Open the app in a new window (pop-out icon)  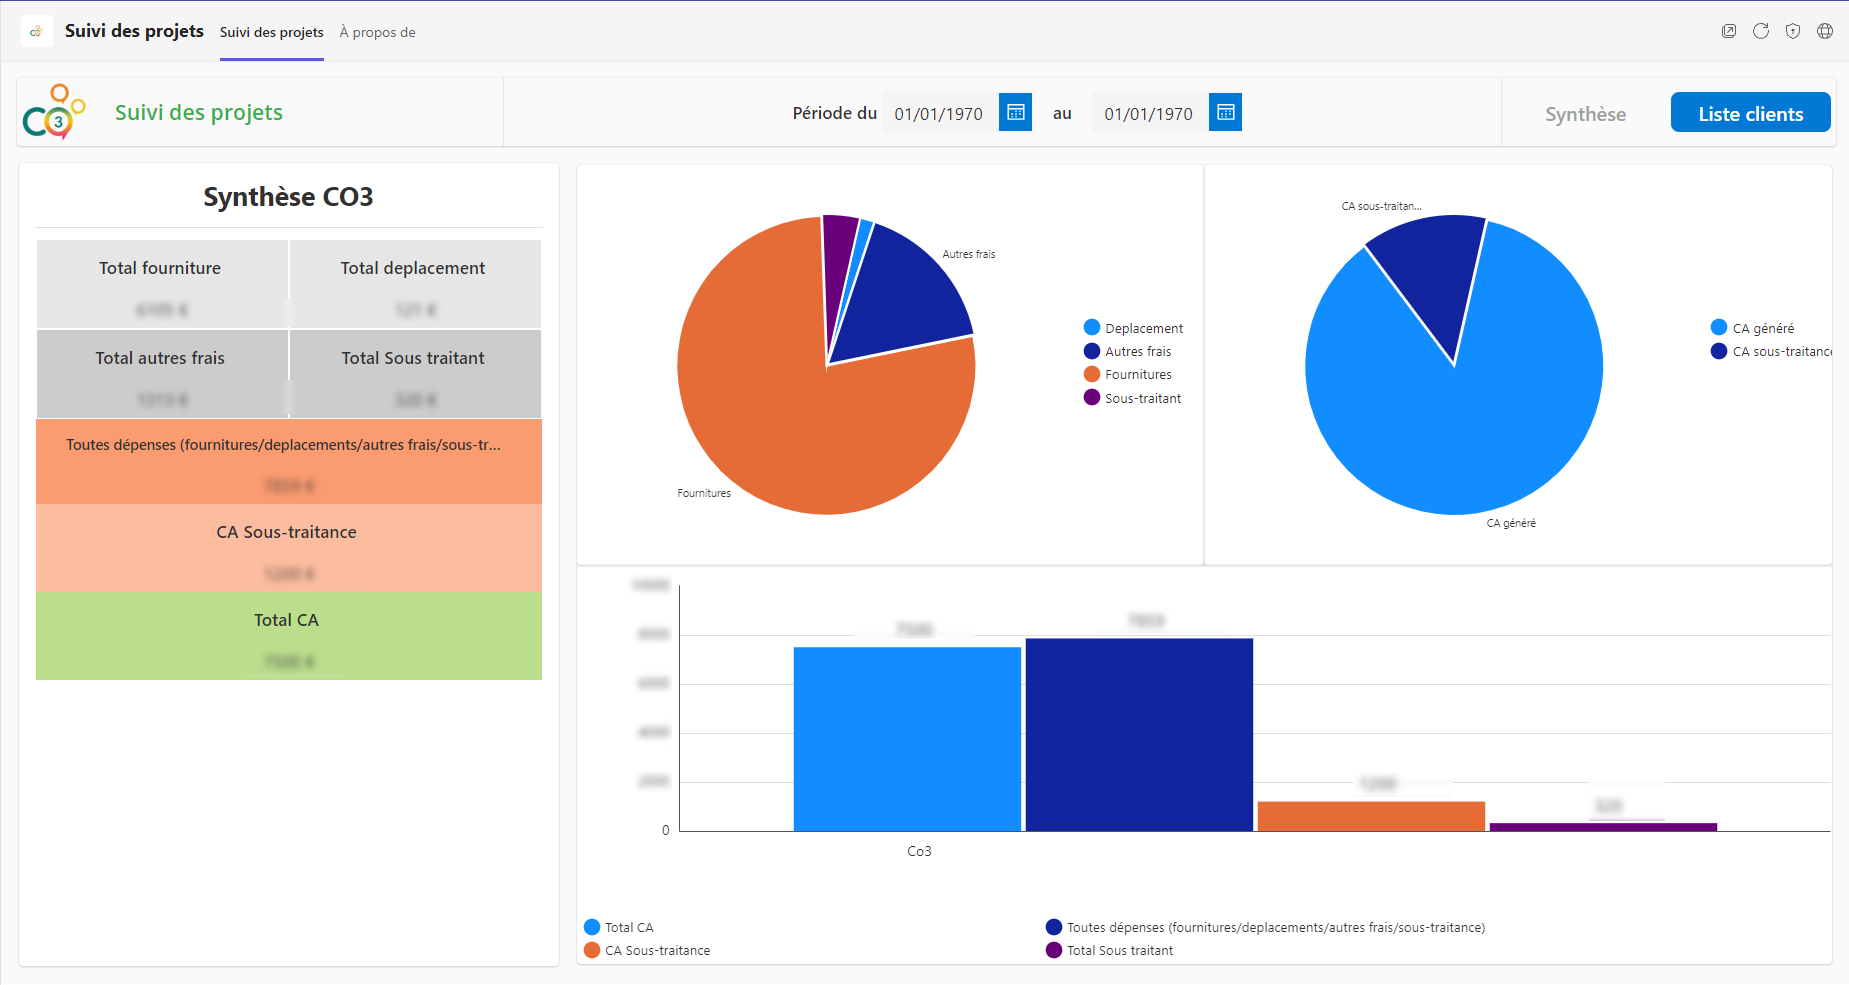1728,31
